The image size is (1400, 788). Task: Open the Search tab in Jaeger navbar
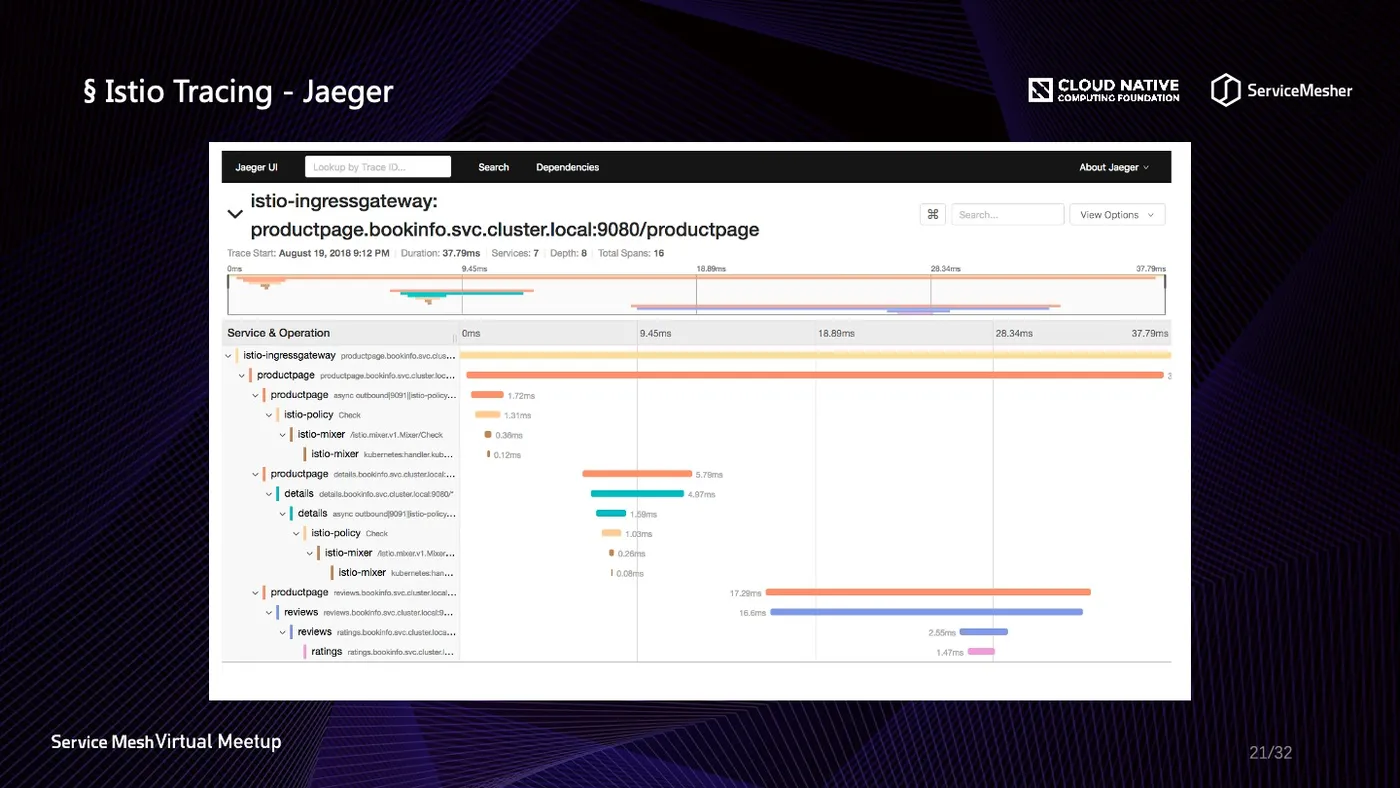point(493,167)
